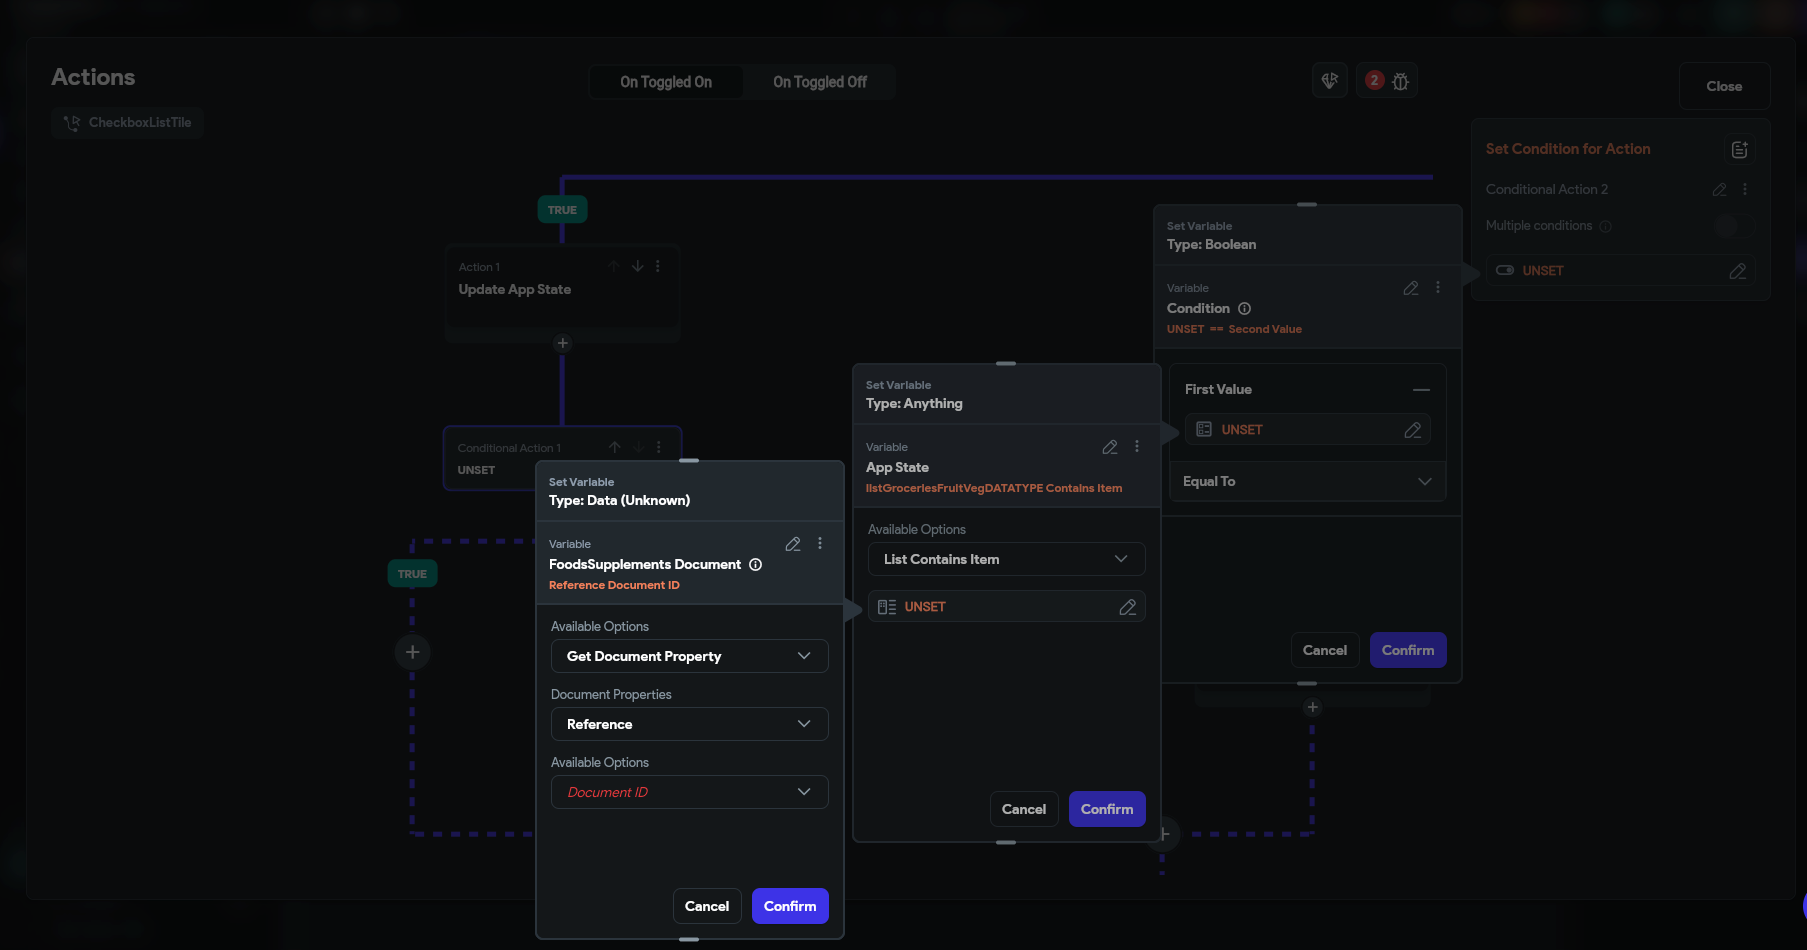The image size is (1807, 950).
Task: Open the Document ID dropdown
Action: pos(689,791)
